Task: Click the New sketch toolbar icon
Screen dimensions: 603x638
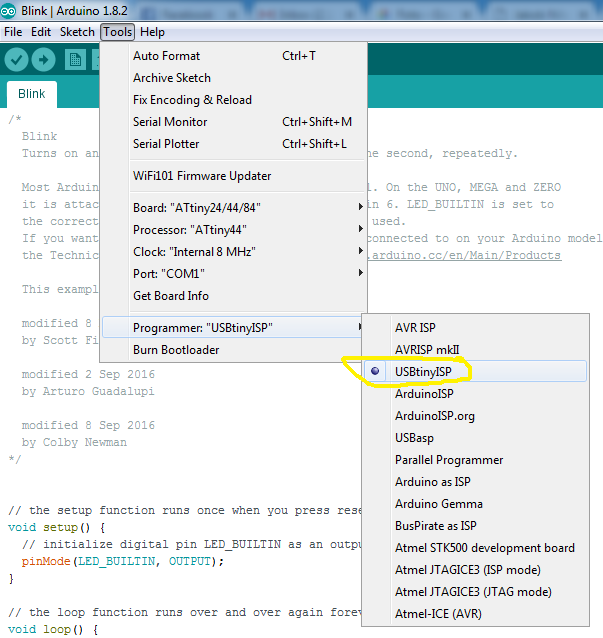Action: (75, 60)
